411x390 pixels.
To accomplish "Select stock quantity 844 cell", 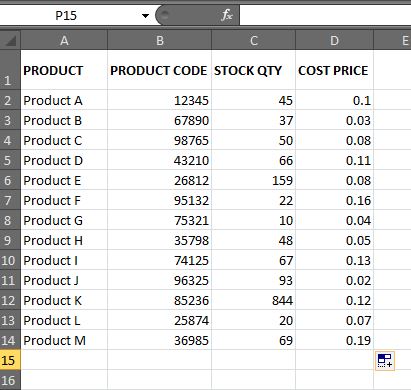I will pyautogui.click(x=253, y=300).
